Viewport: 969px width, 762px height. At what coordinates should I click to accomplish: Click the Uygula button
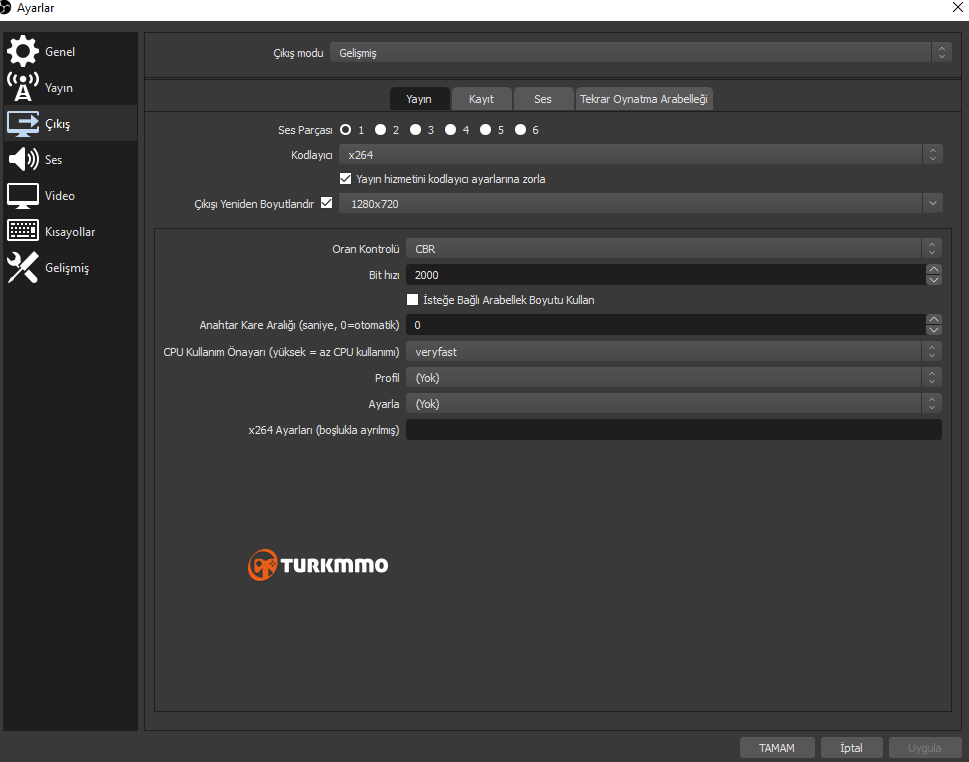(x=925, y=748)
